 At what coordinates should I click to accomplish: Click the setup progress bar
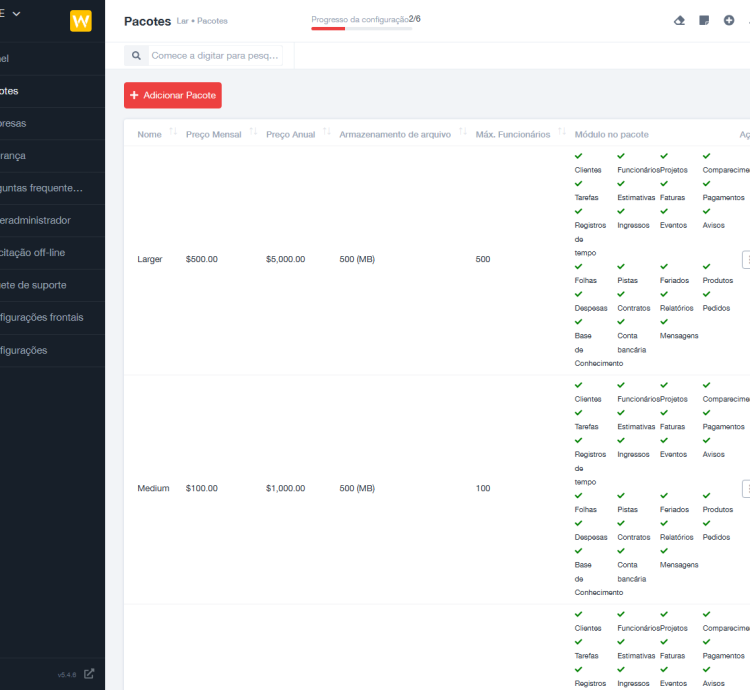point(361,29)
